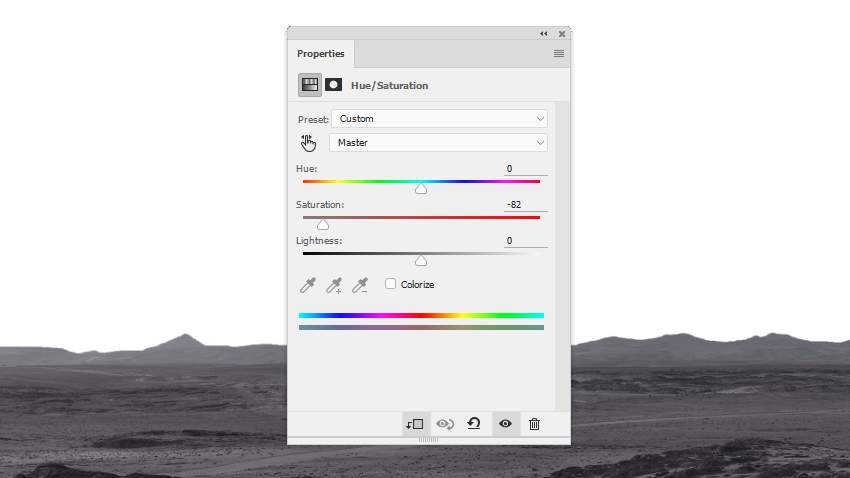Screen dimensions: 850x478
Task: Switch to the Properties tab
Action: (320, 54)
